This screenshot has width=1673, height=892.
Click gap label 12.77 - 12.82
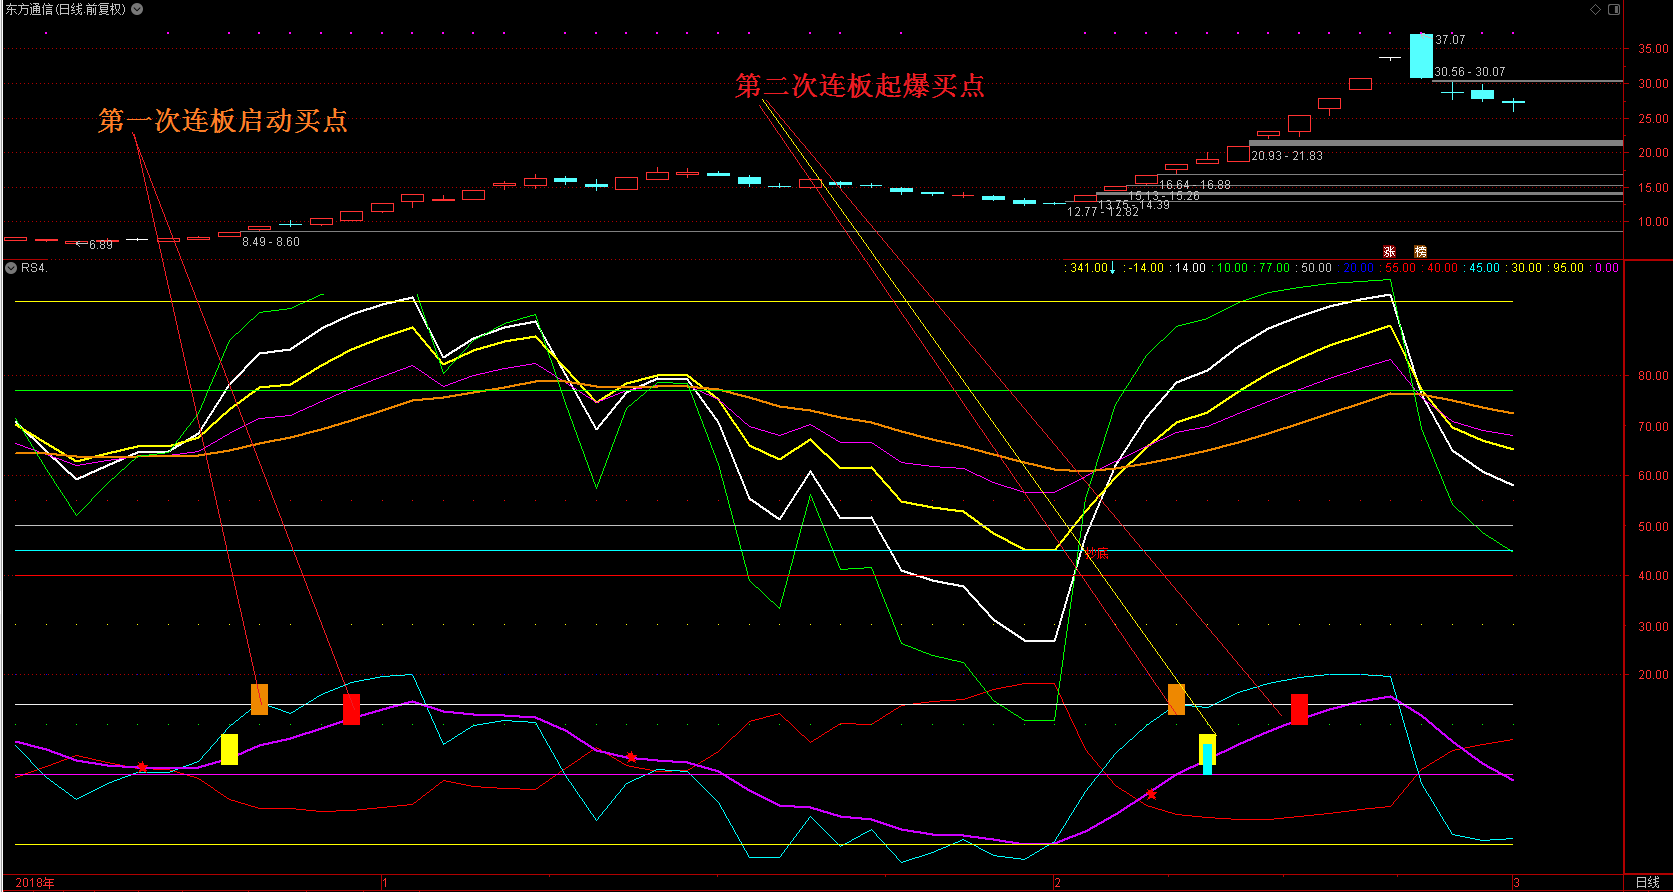pyautogui.click(x=1103, y=212)
